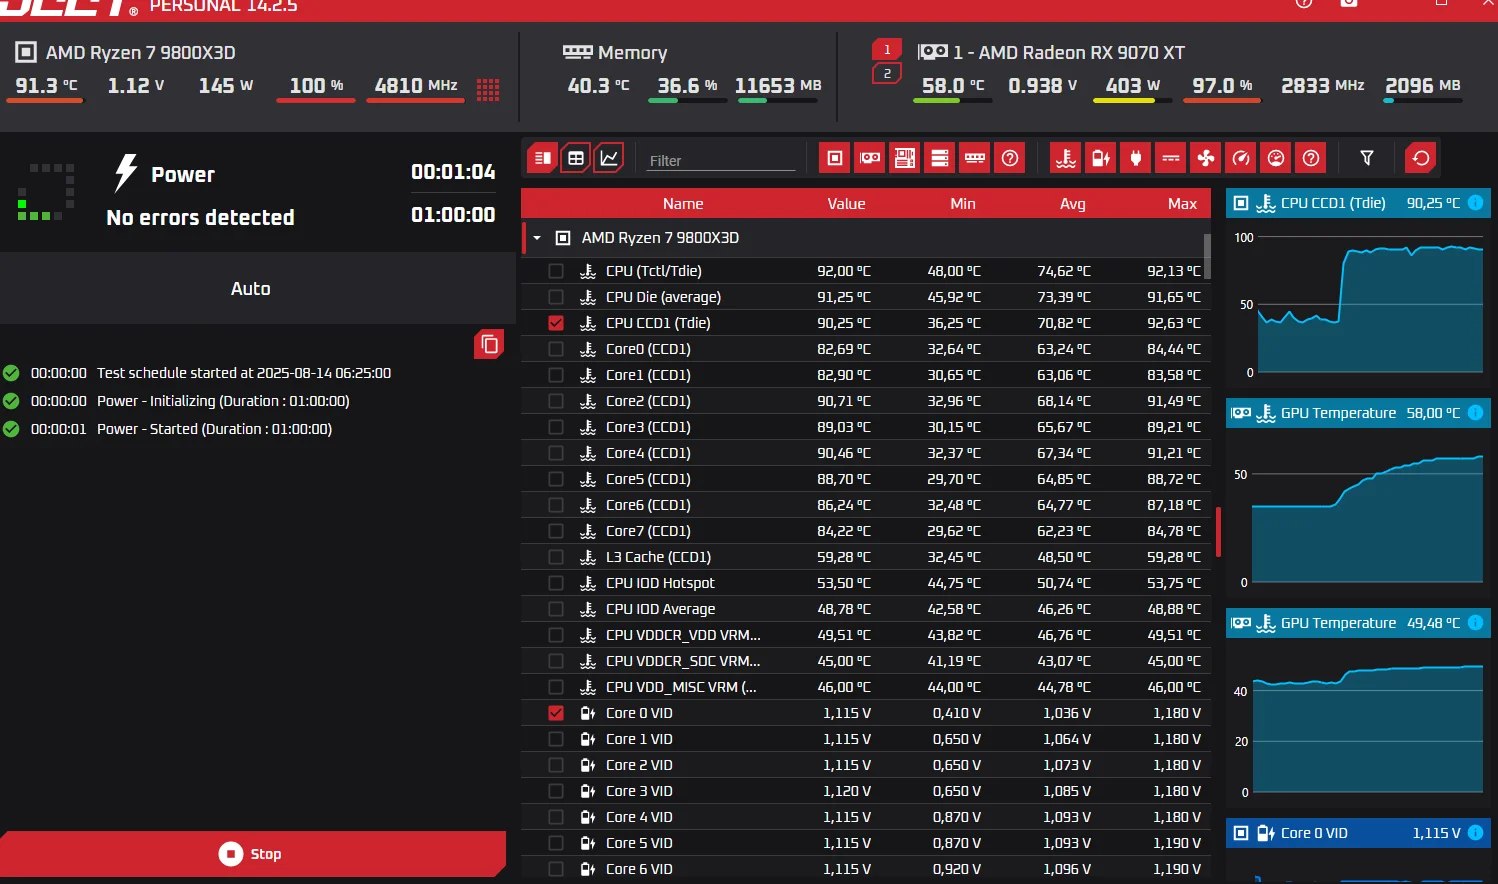Toggle the memory sensor source filter
Screen dimensions: 1498x884
975,158
